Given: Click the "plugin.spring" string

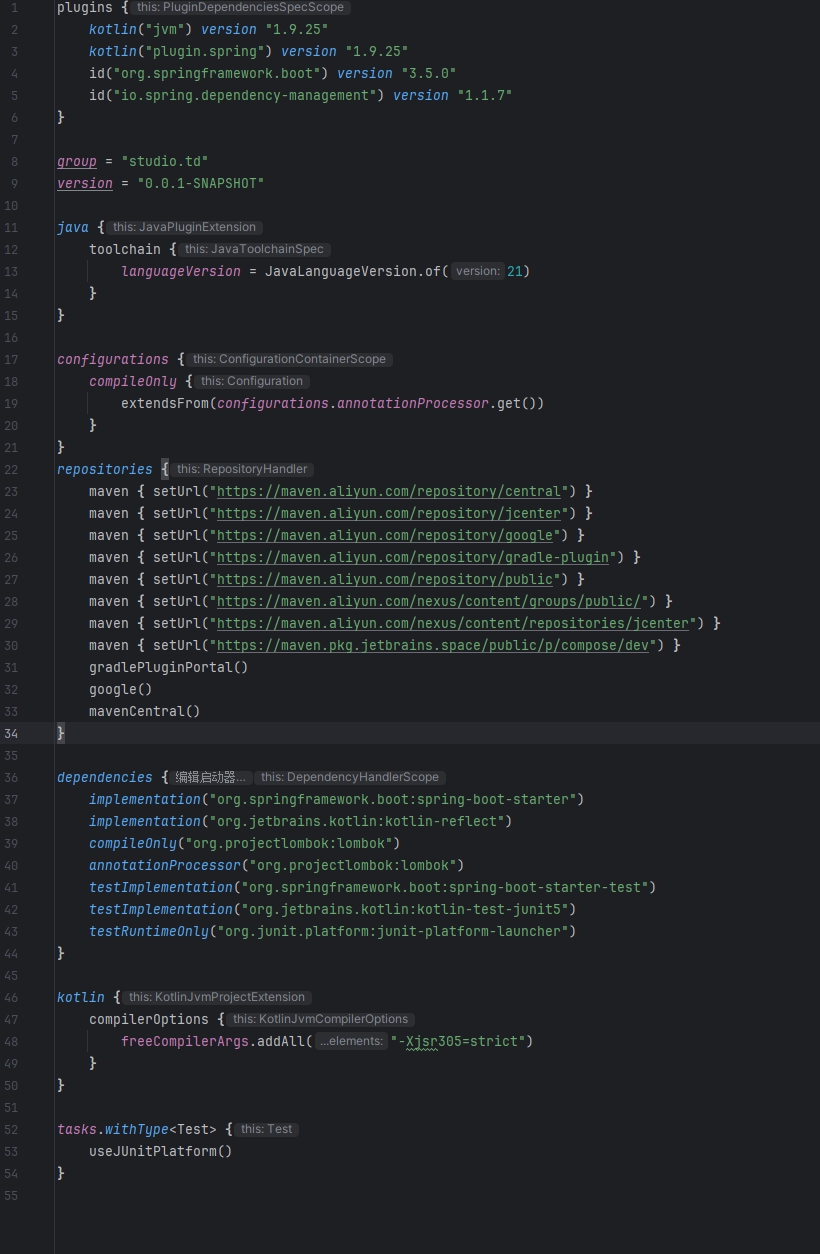Looking at the screenshot, I should click(x=201, y=51).
